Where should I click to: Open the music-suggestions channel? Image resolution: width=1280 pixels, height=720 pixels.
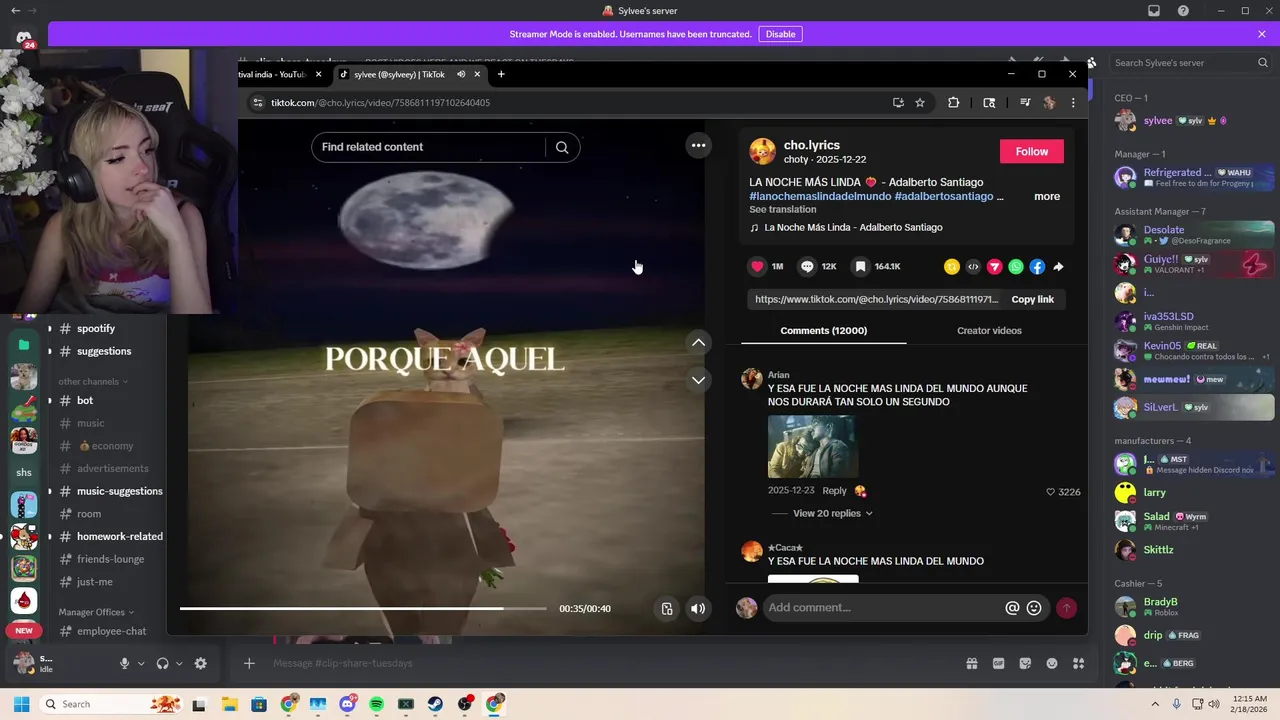click(x=119, y=491)
